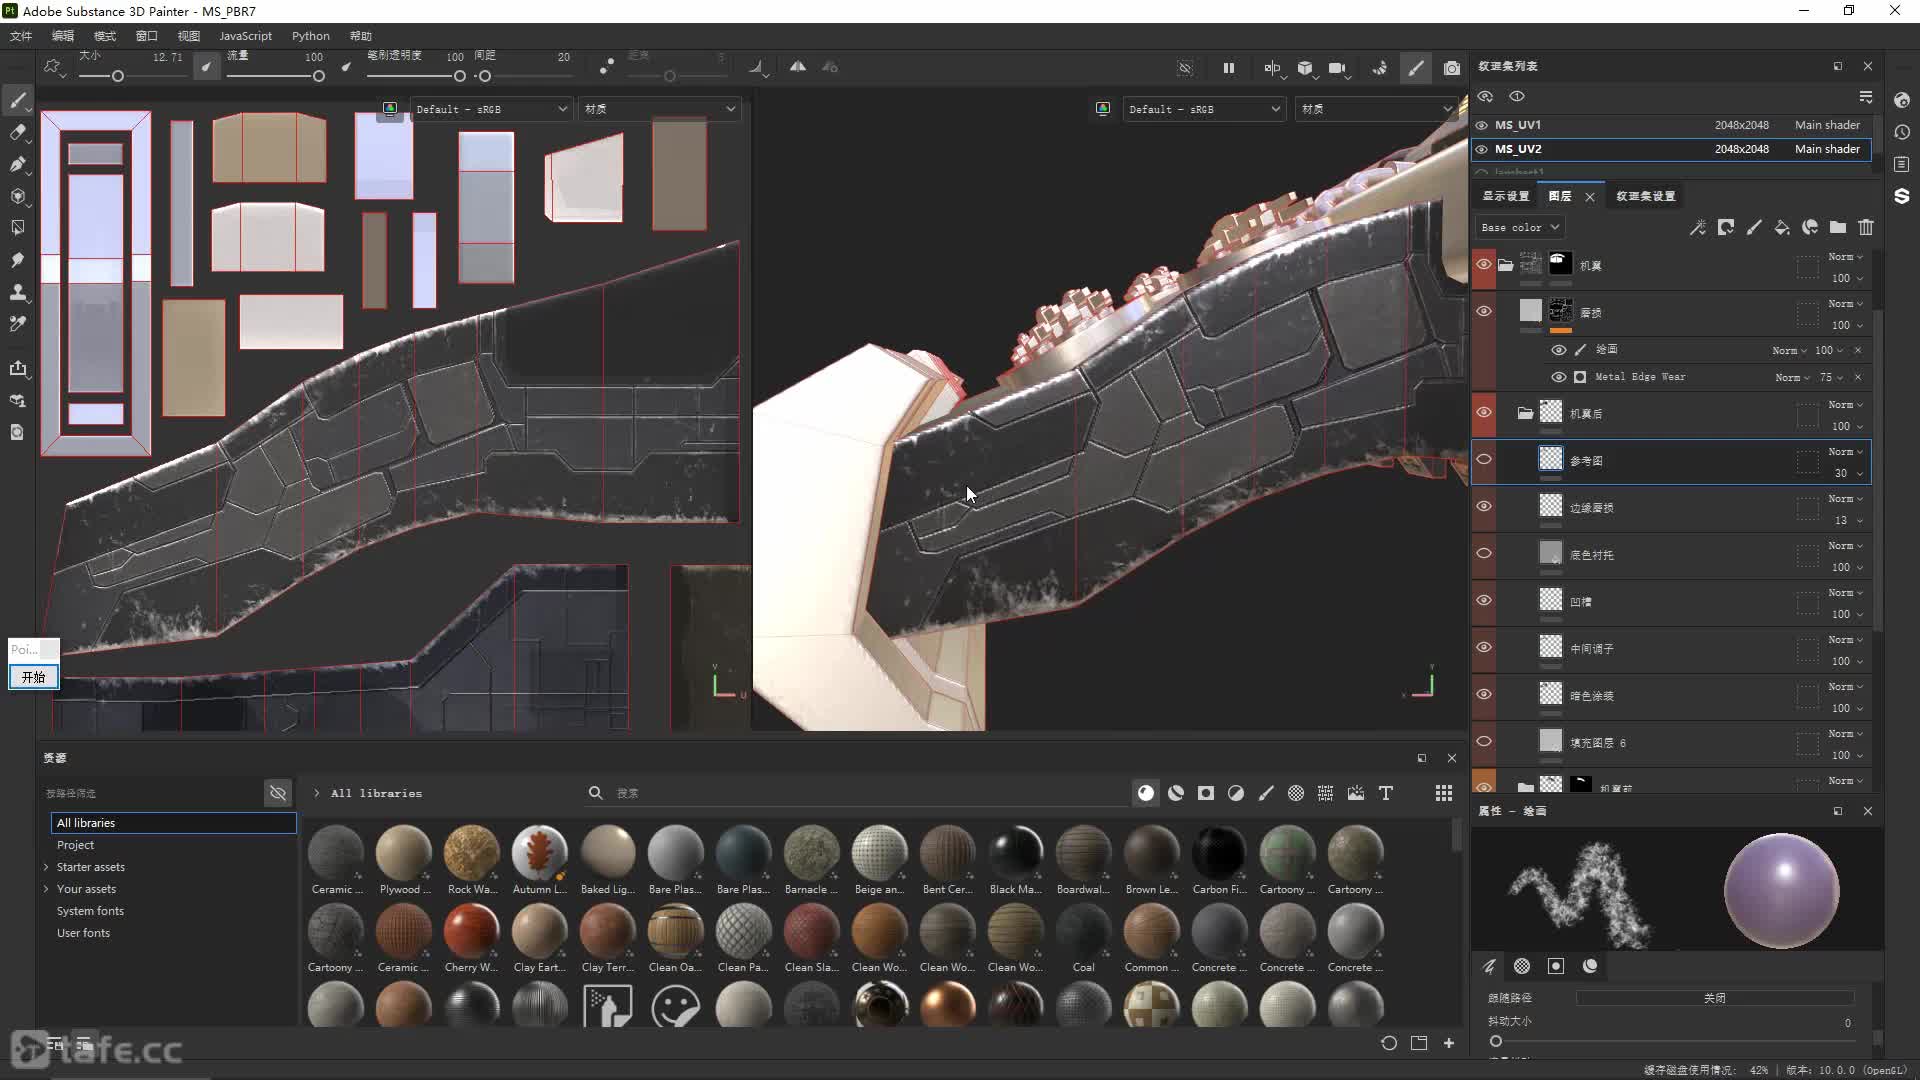Open the 编辑 menu
Image resolution: width=1920 pixels, height=1080 pixels.
coord(63,36)
